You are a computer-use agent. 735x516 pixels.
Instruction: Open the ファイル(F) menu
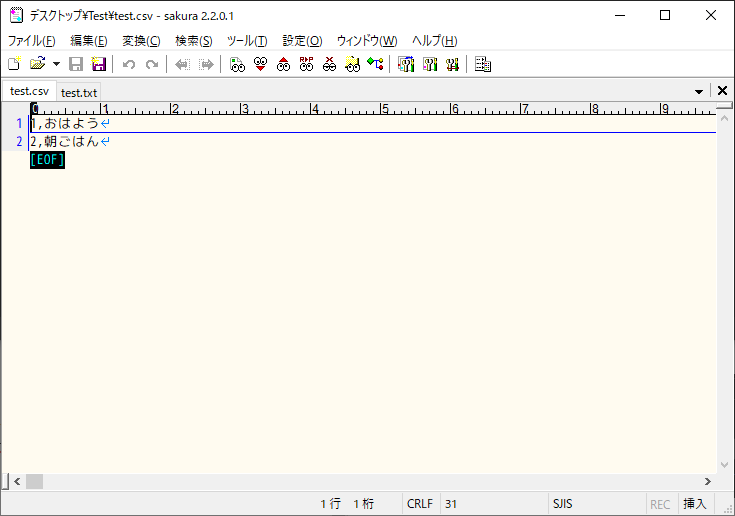(x=31, y=41)
